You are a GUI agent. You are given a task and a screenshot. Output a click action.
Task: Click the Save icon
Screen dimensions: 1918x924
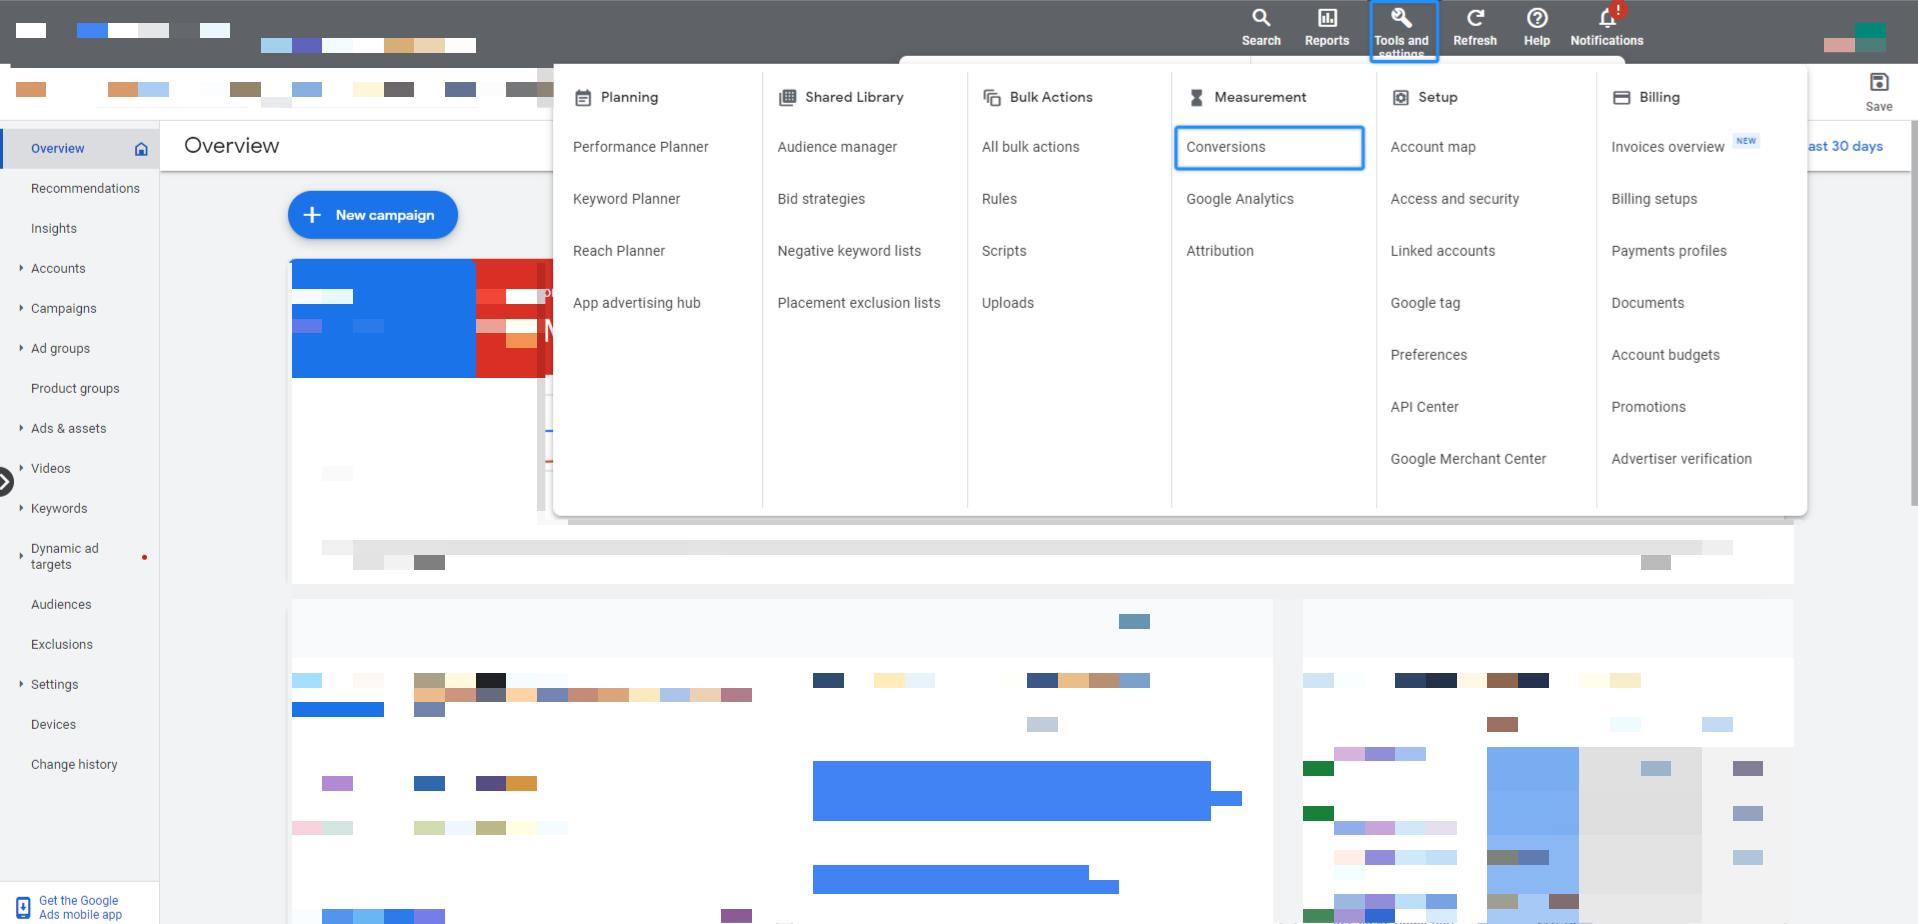pos(1879,82)
